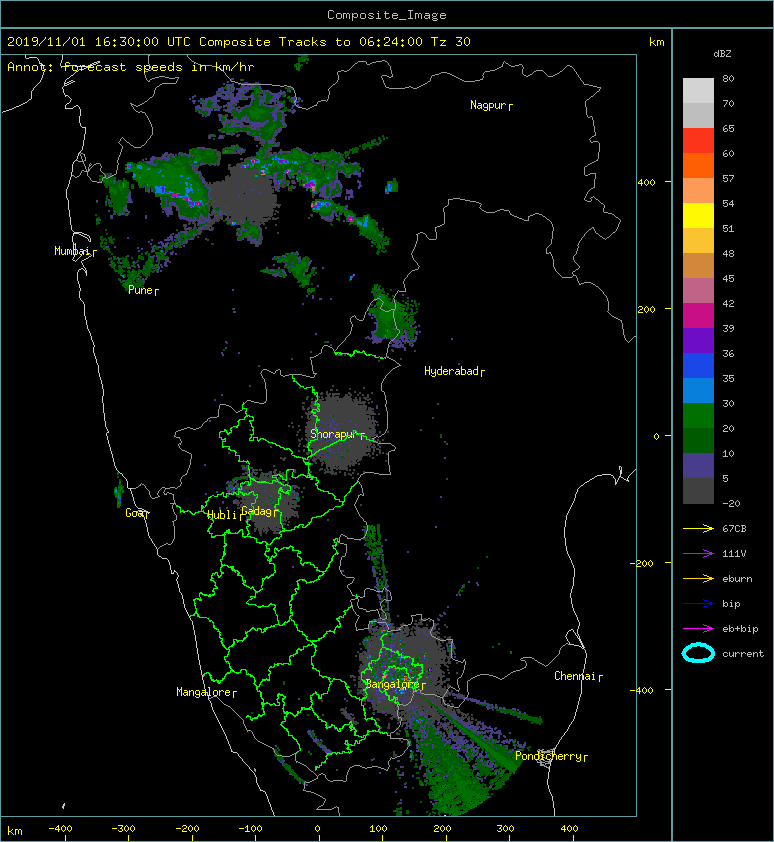
Task: Click the purple 111V arrow legend icon
Action: tap(698, 554)
